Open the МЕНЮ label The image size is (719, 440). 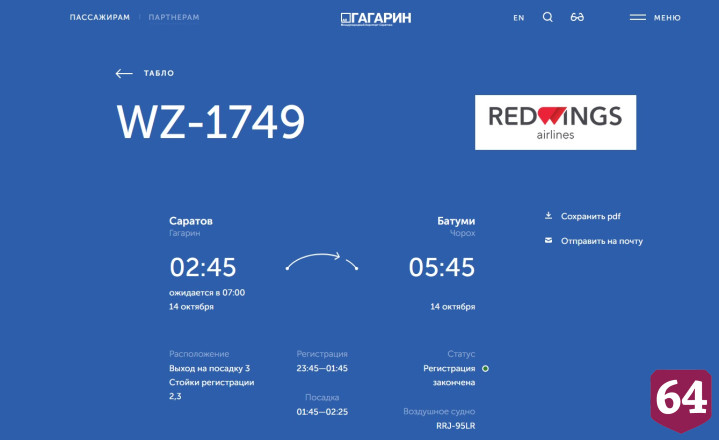coord(667,18)
